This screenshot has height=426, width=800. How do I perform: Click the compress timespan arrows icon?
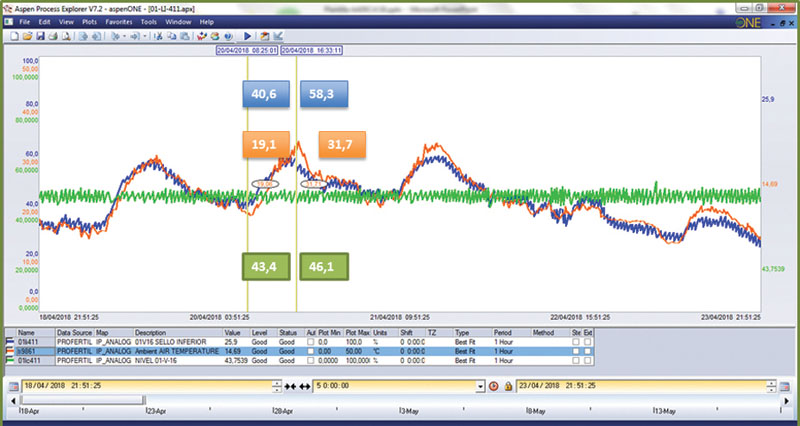[x=290, y=387]
